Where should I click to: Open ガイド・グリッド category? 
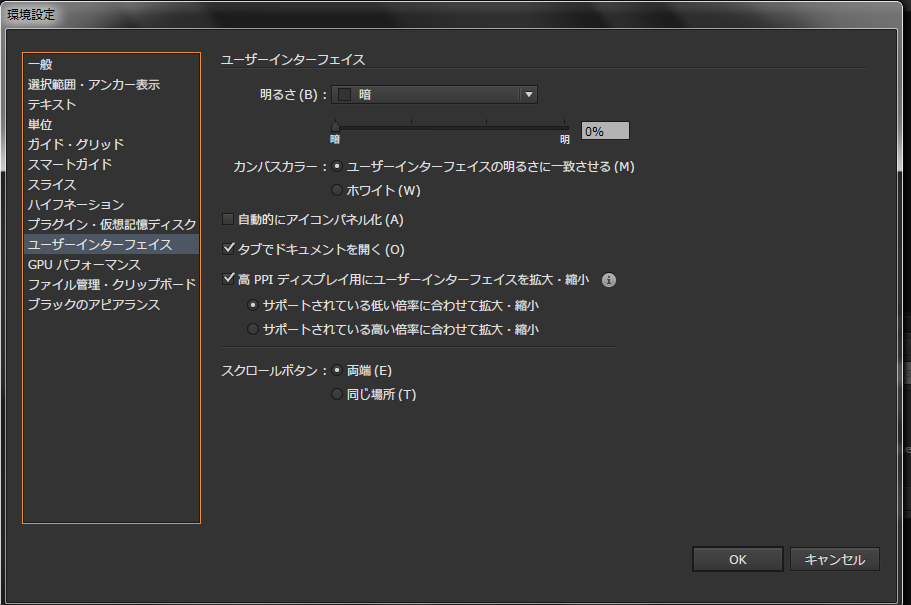pyautogui.click(x=112, y=144)
